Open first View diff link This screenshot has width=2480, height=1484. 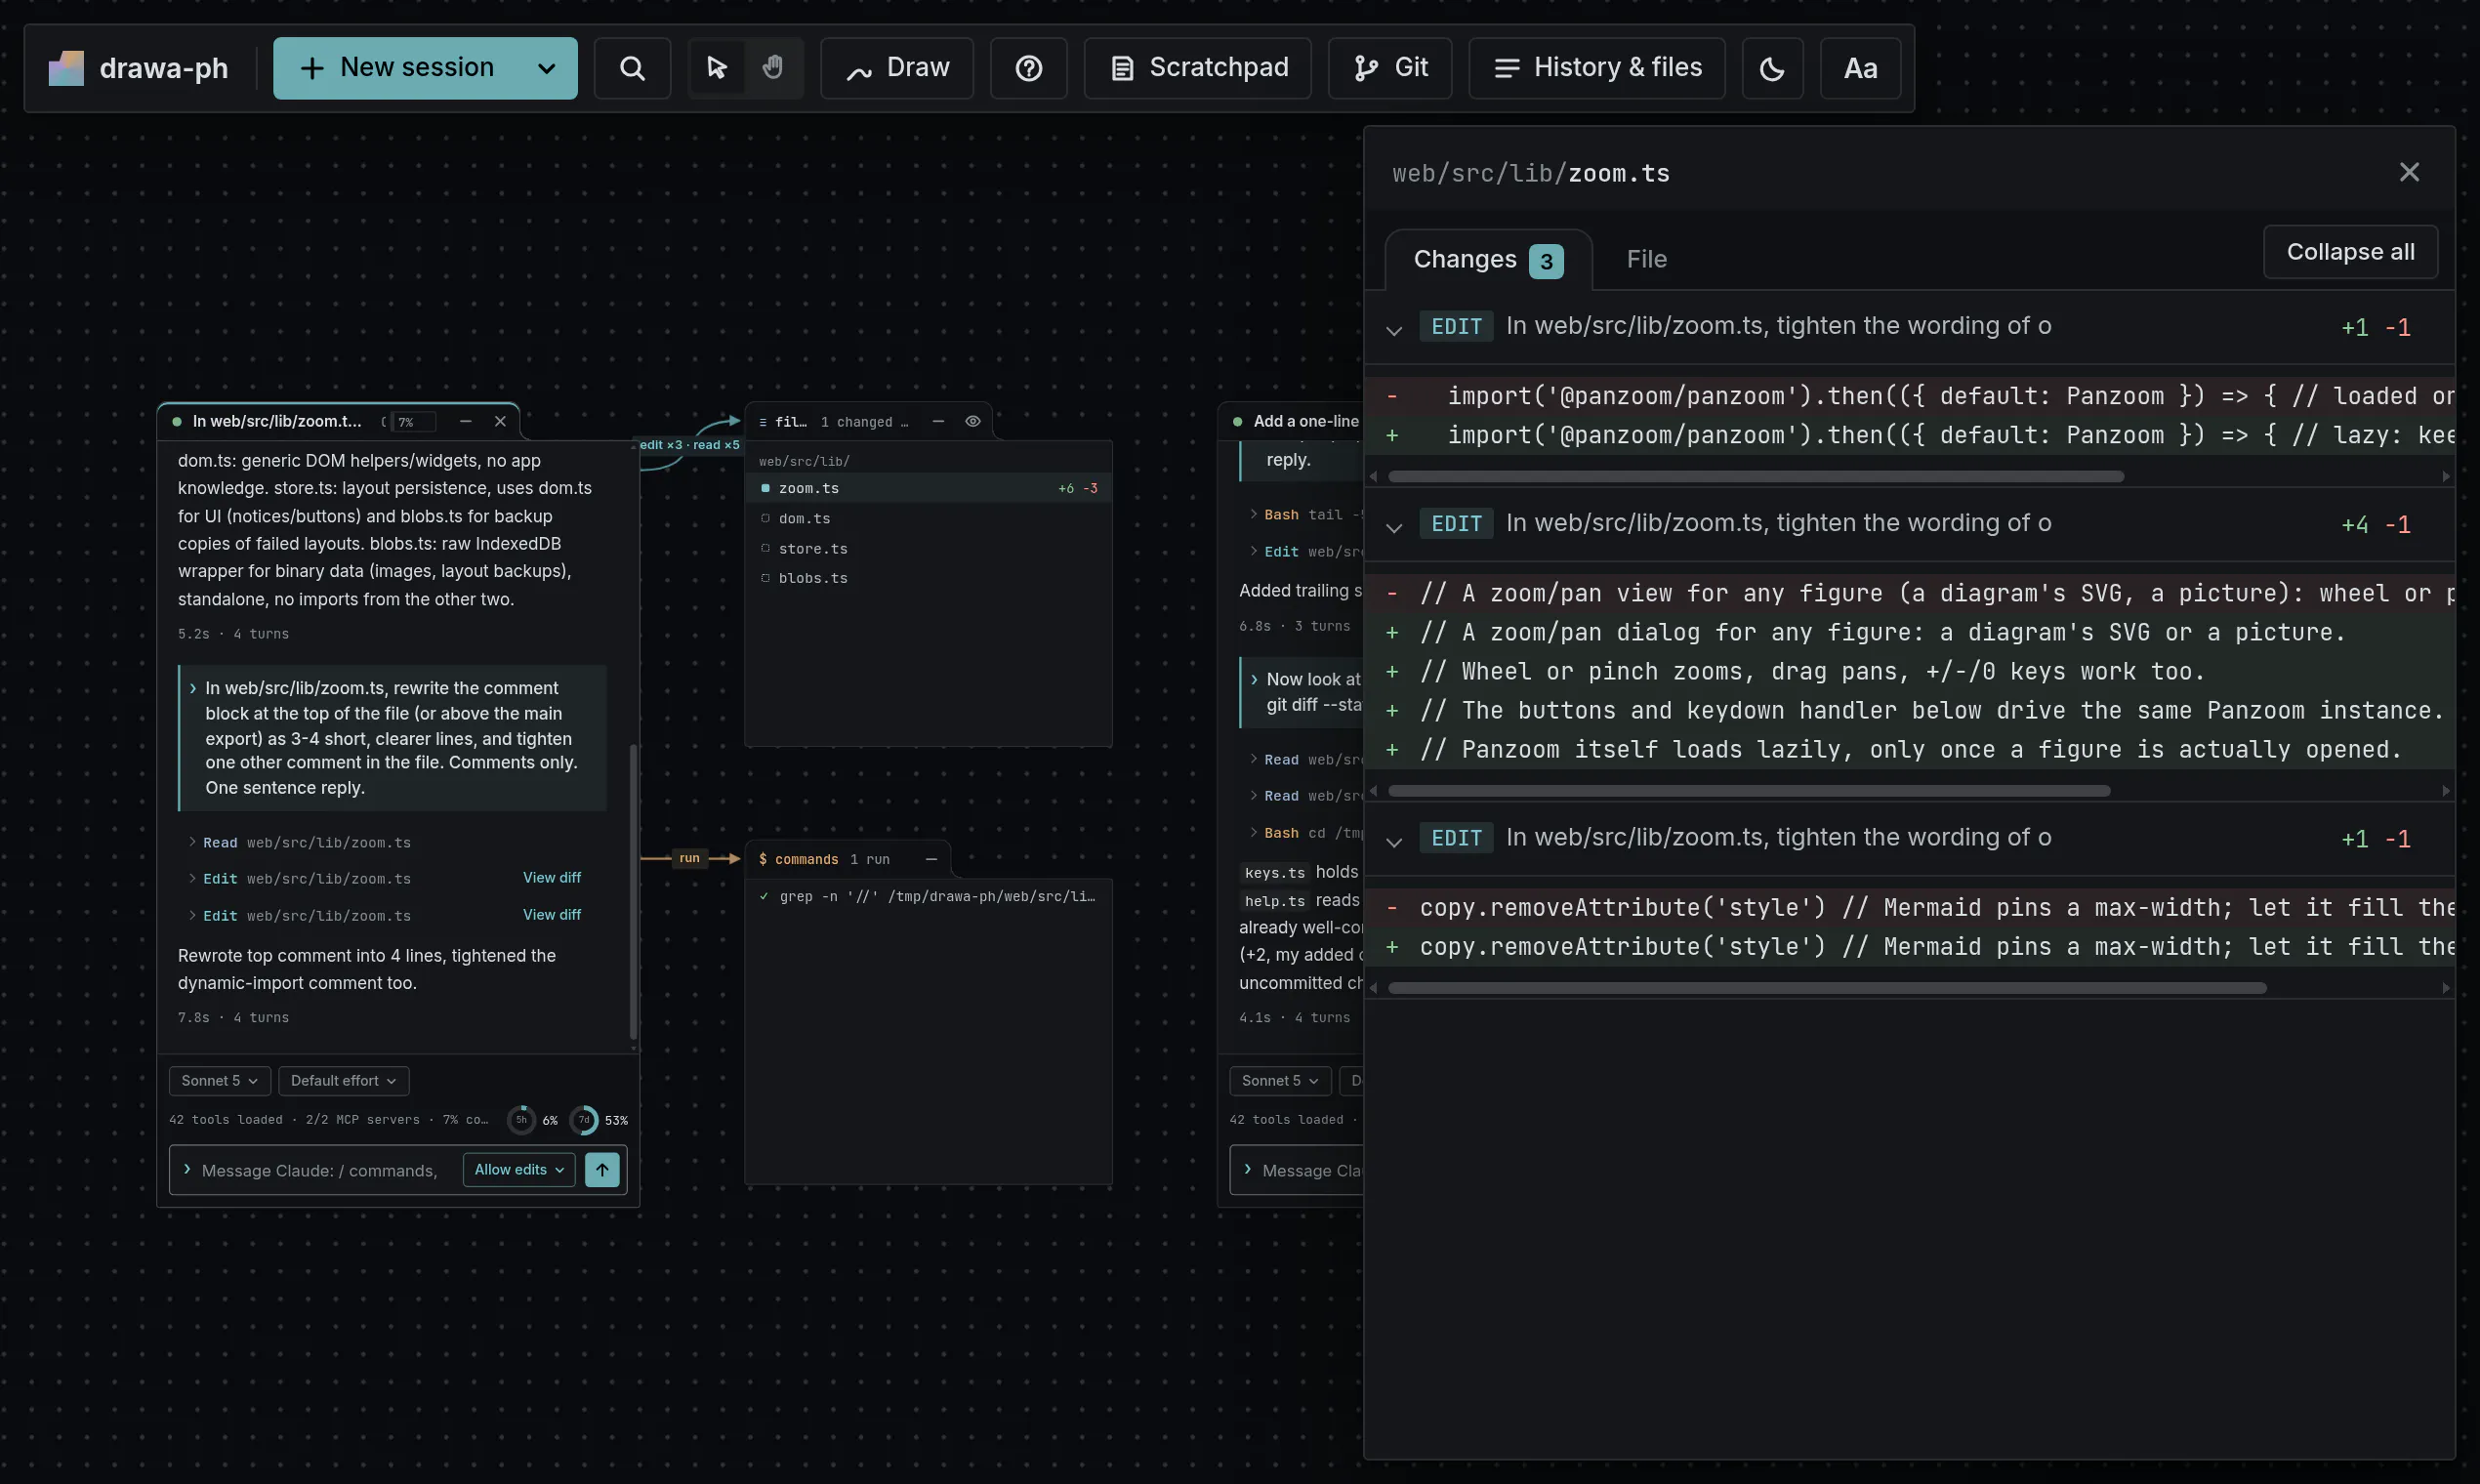pos(552,877)
